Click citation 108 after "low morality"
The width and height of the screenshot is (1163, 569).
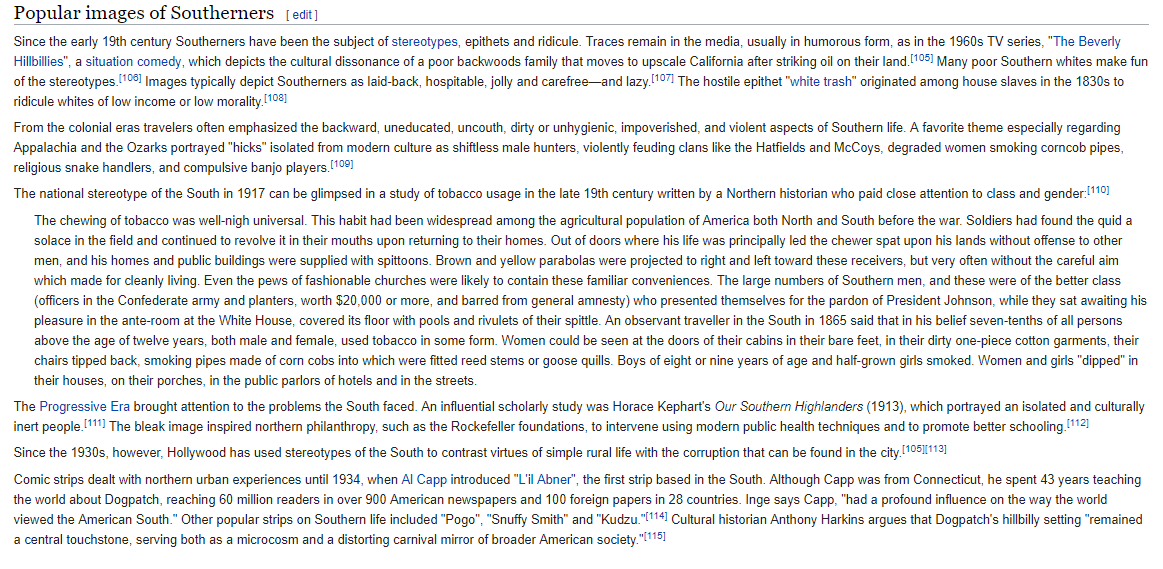275,98
